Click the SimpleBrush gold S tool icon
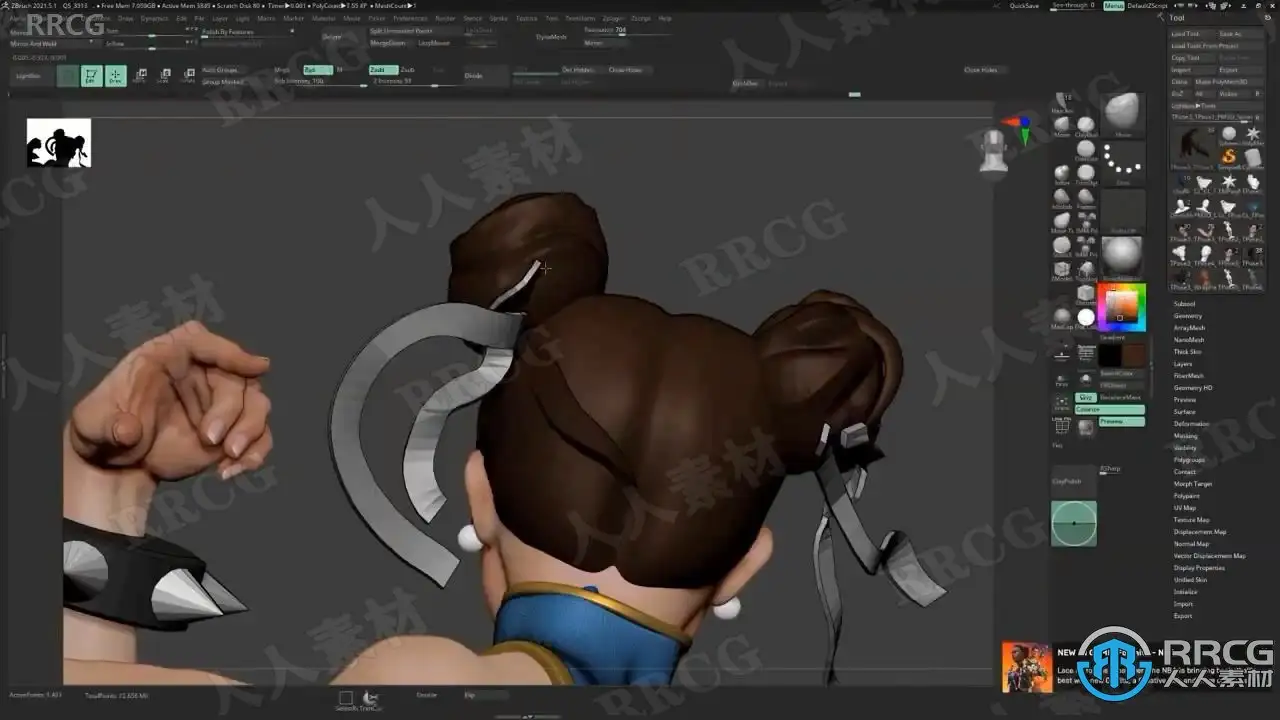The image size is (1280, 720). coord(1229,155)
